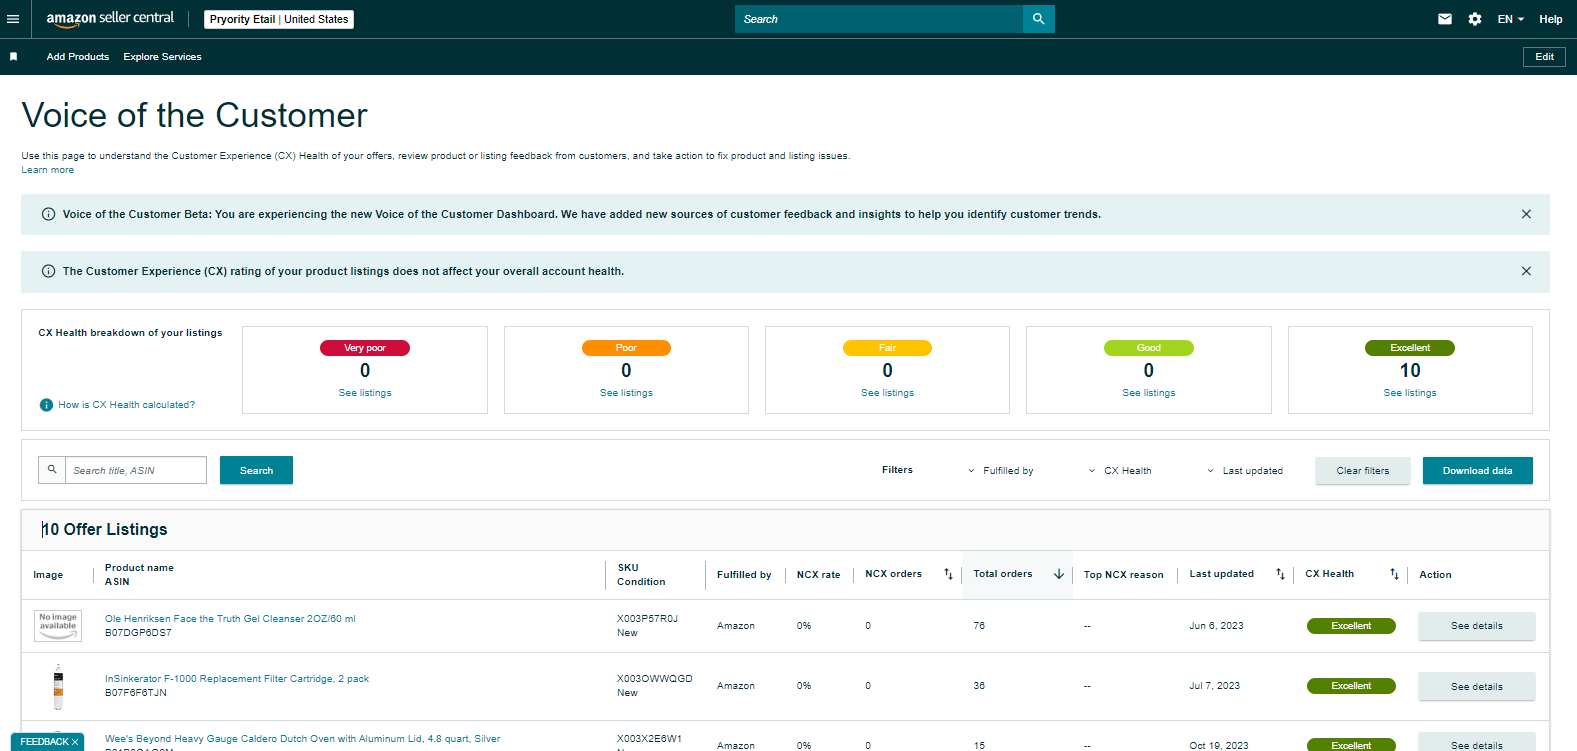Click ASIN B07F6F6TJN

tap(136, 693)
